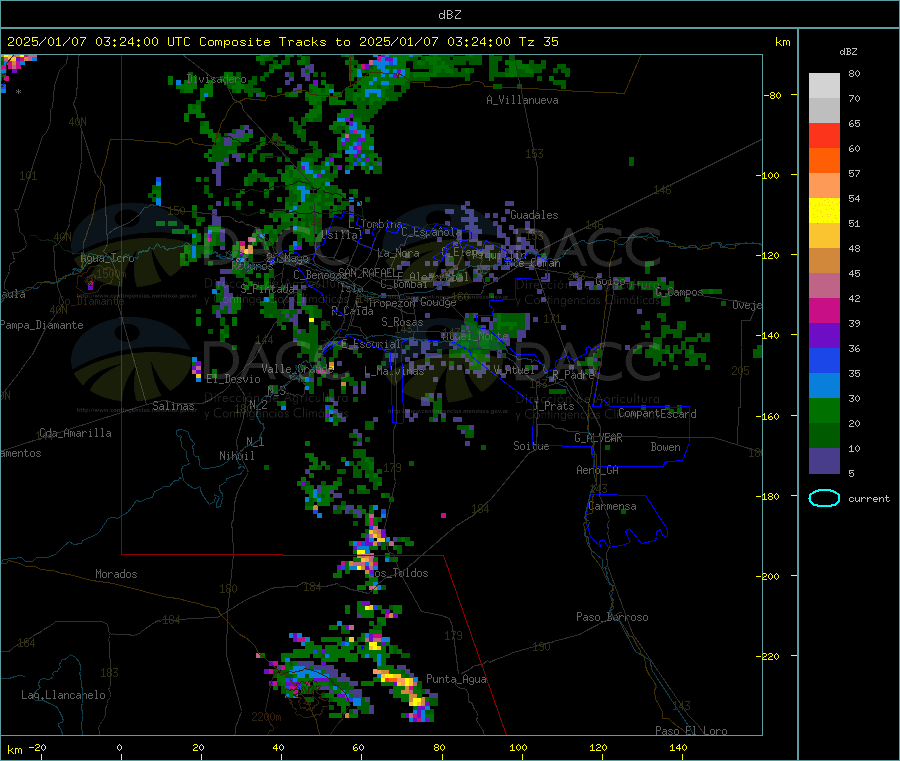Click the 'L_Malvinas' place label
The image size is (900, 761).
tap(394, 372)
